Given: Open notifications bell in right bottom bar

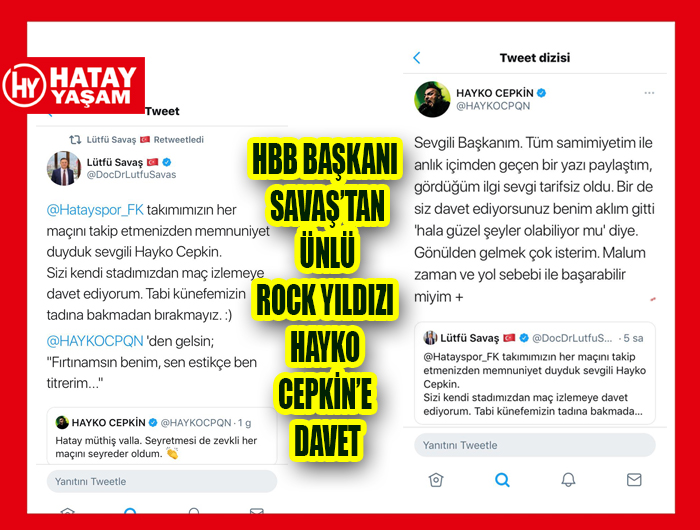Looking at the screenshot, I should point(568,480).
